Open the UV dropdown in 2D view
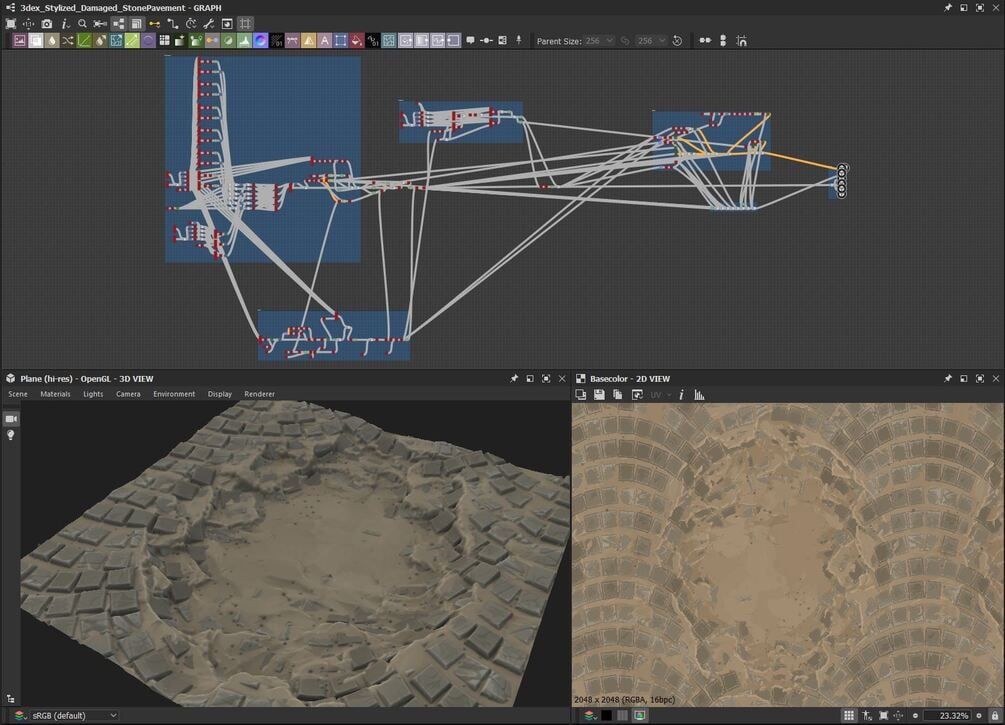 660,395
